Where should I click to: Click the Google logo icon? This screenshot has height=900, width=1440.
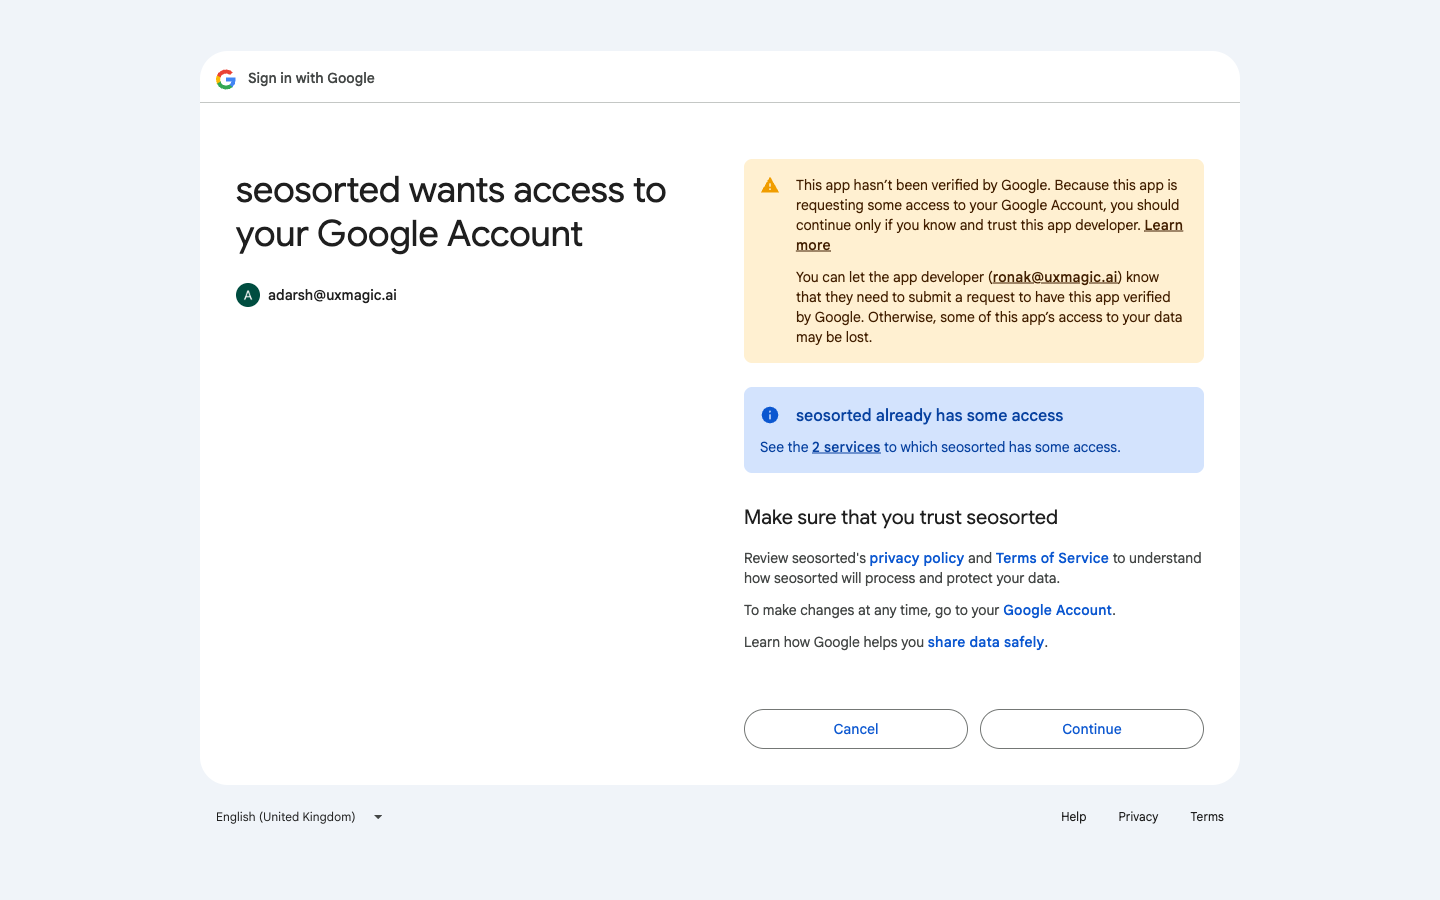(x=226, y=79)
